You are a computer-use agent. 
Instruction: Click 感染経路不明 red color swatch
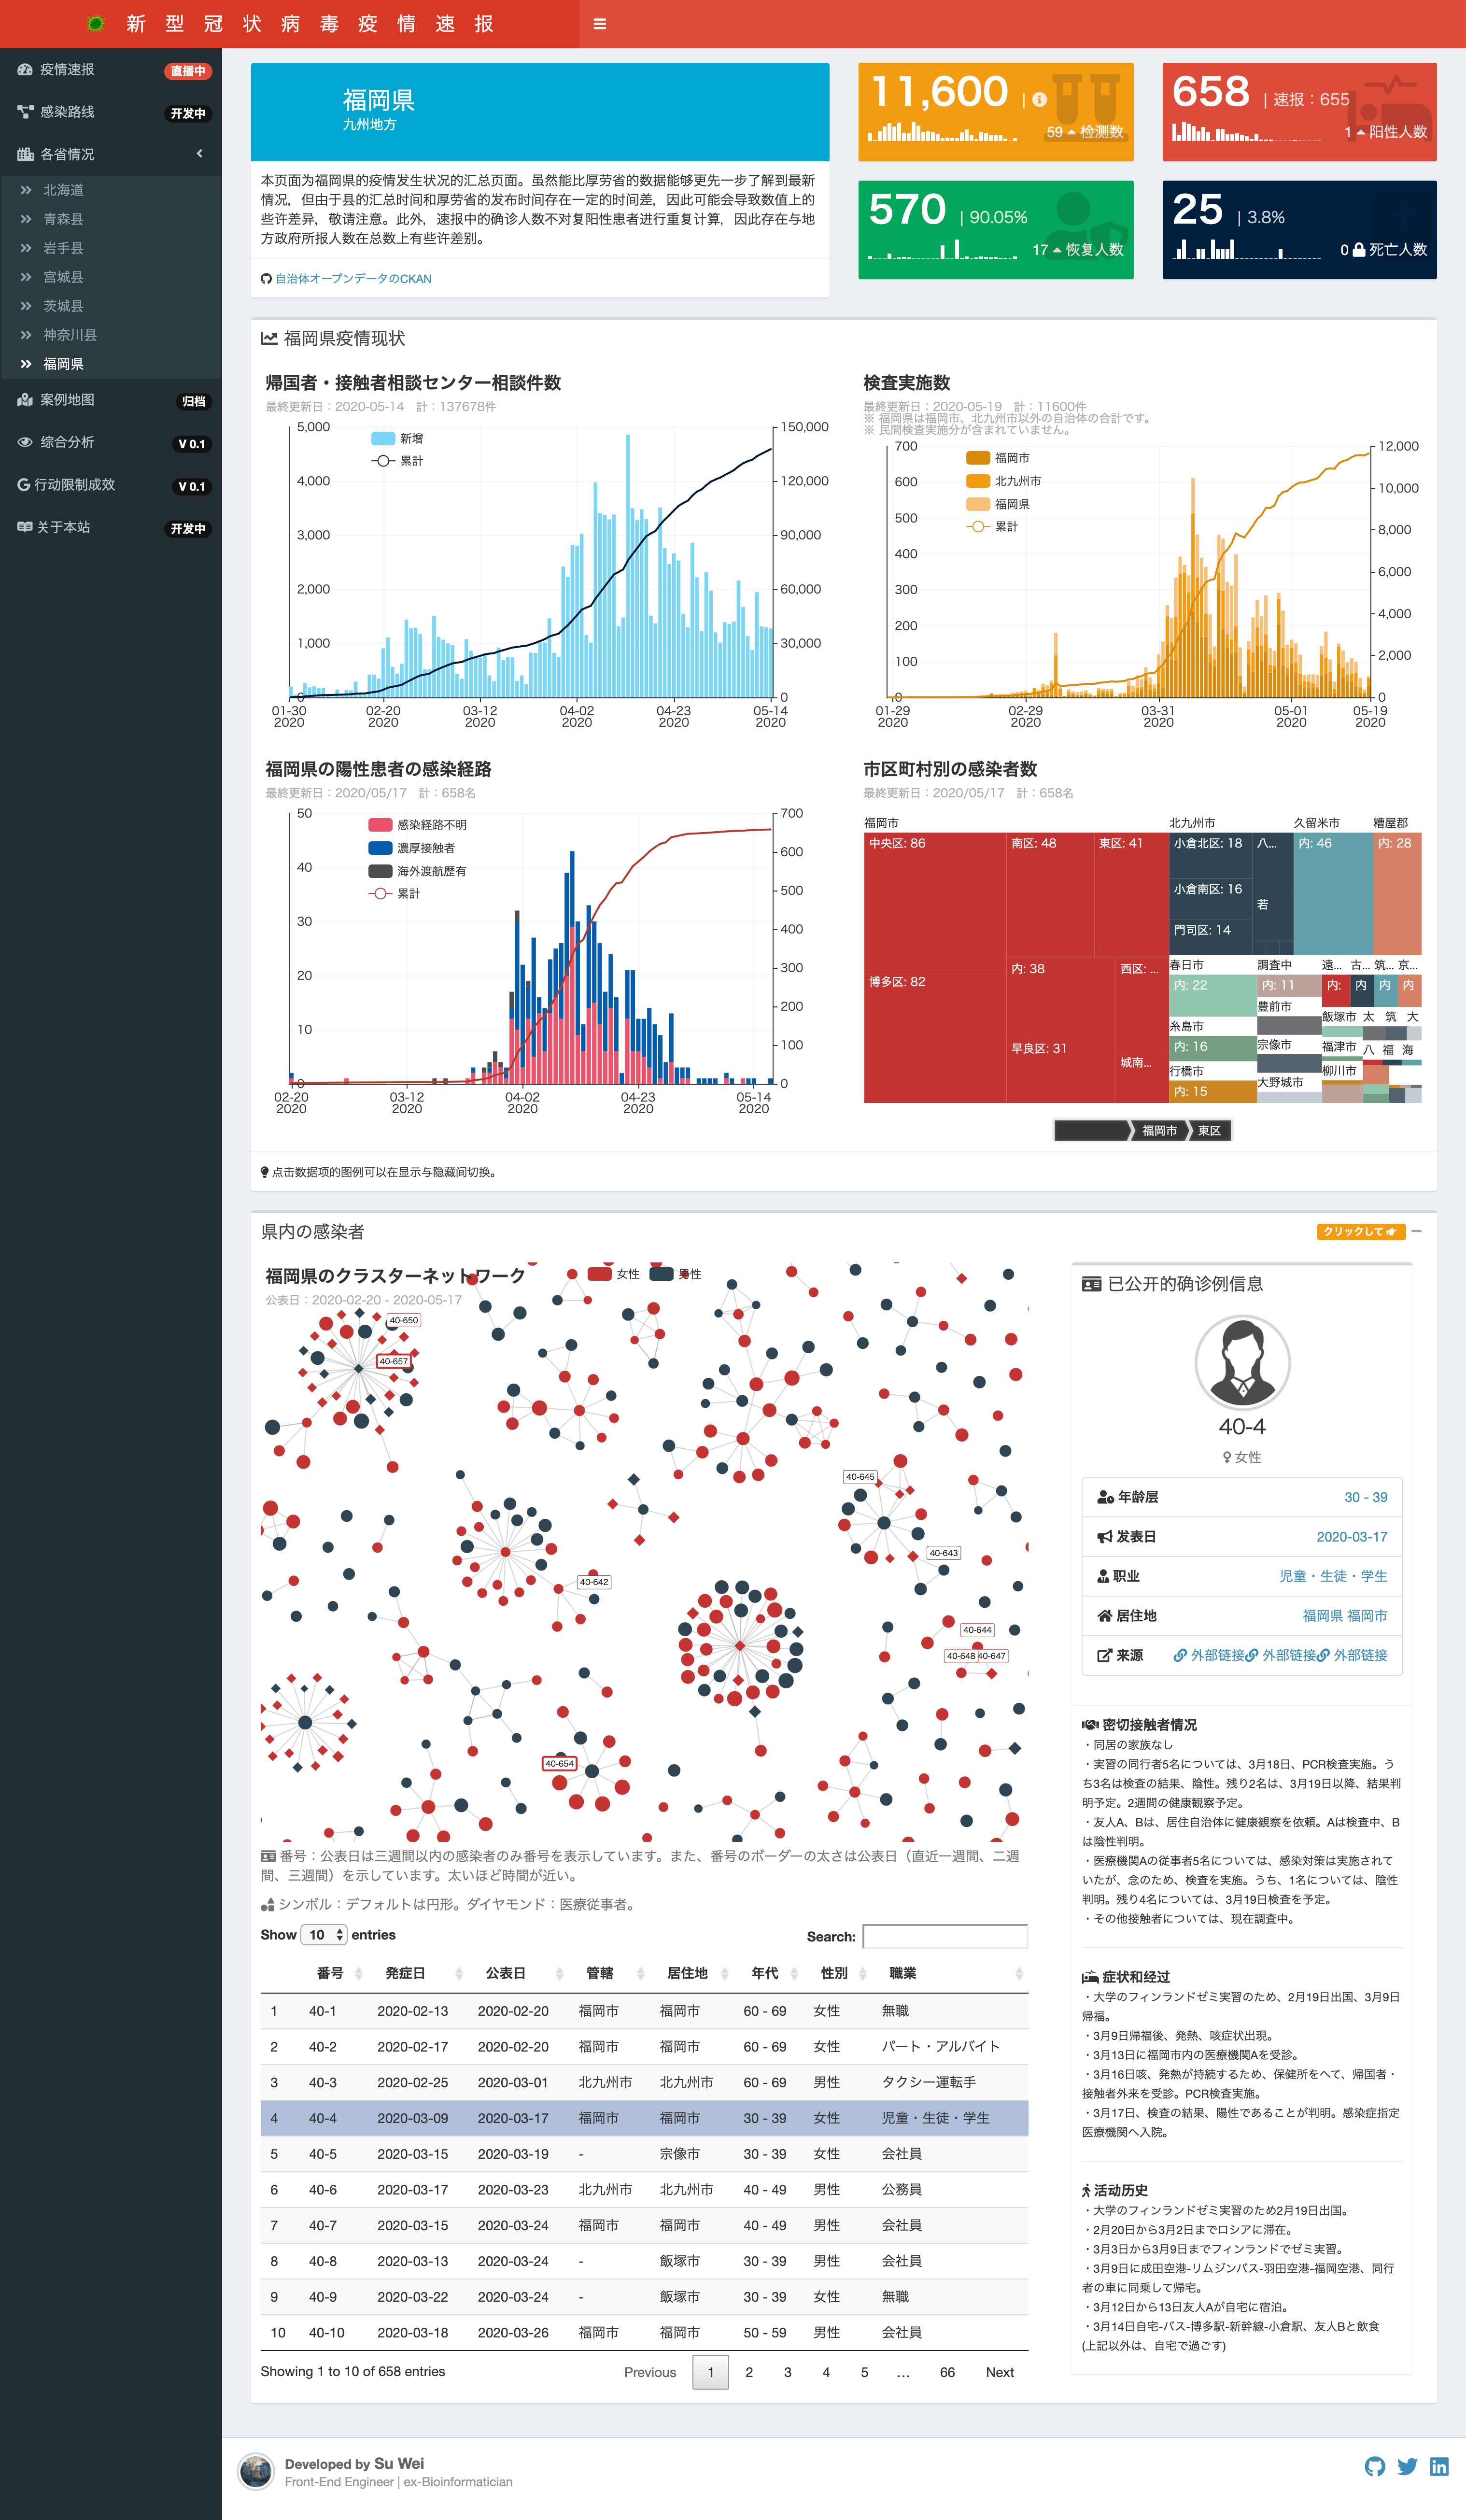click(x=380, y=825)
